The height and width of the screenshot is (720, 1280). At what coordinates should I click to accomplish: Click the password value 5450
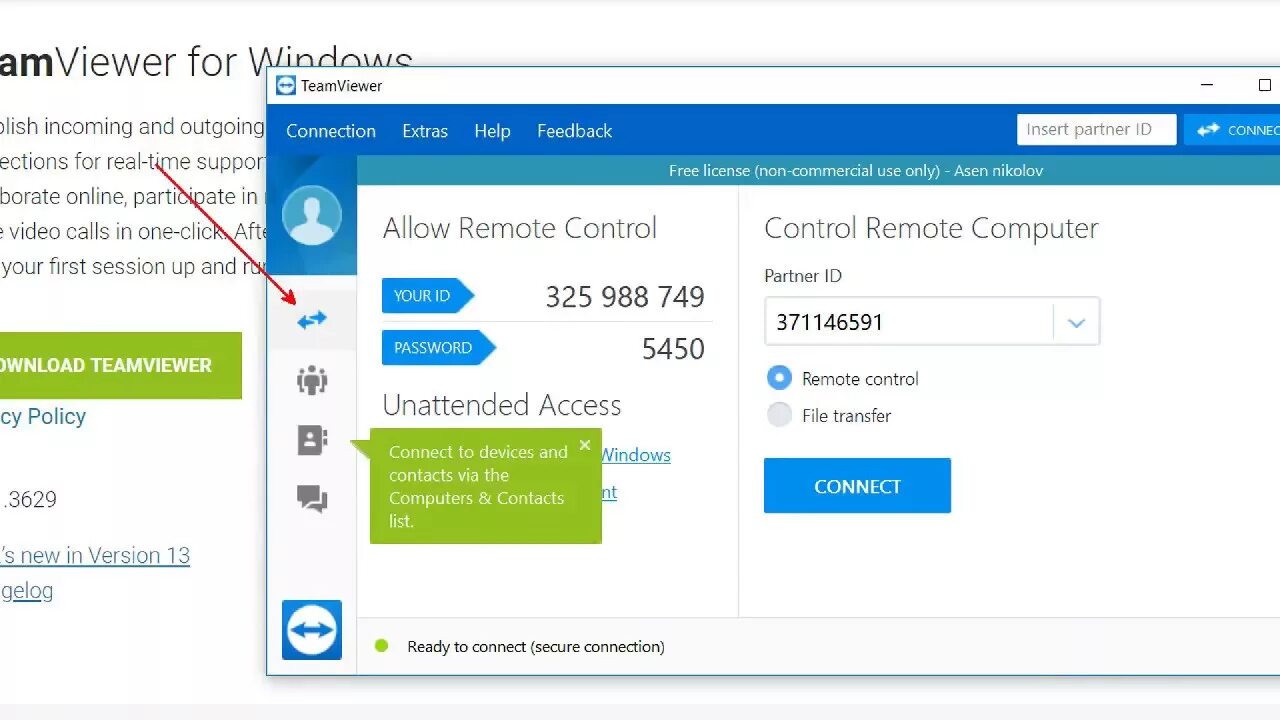pos(673,348)
